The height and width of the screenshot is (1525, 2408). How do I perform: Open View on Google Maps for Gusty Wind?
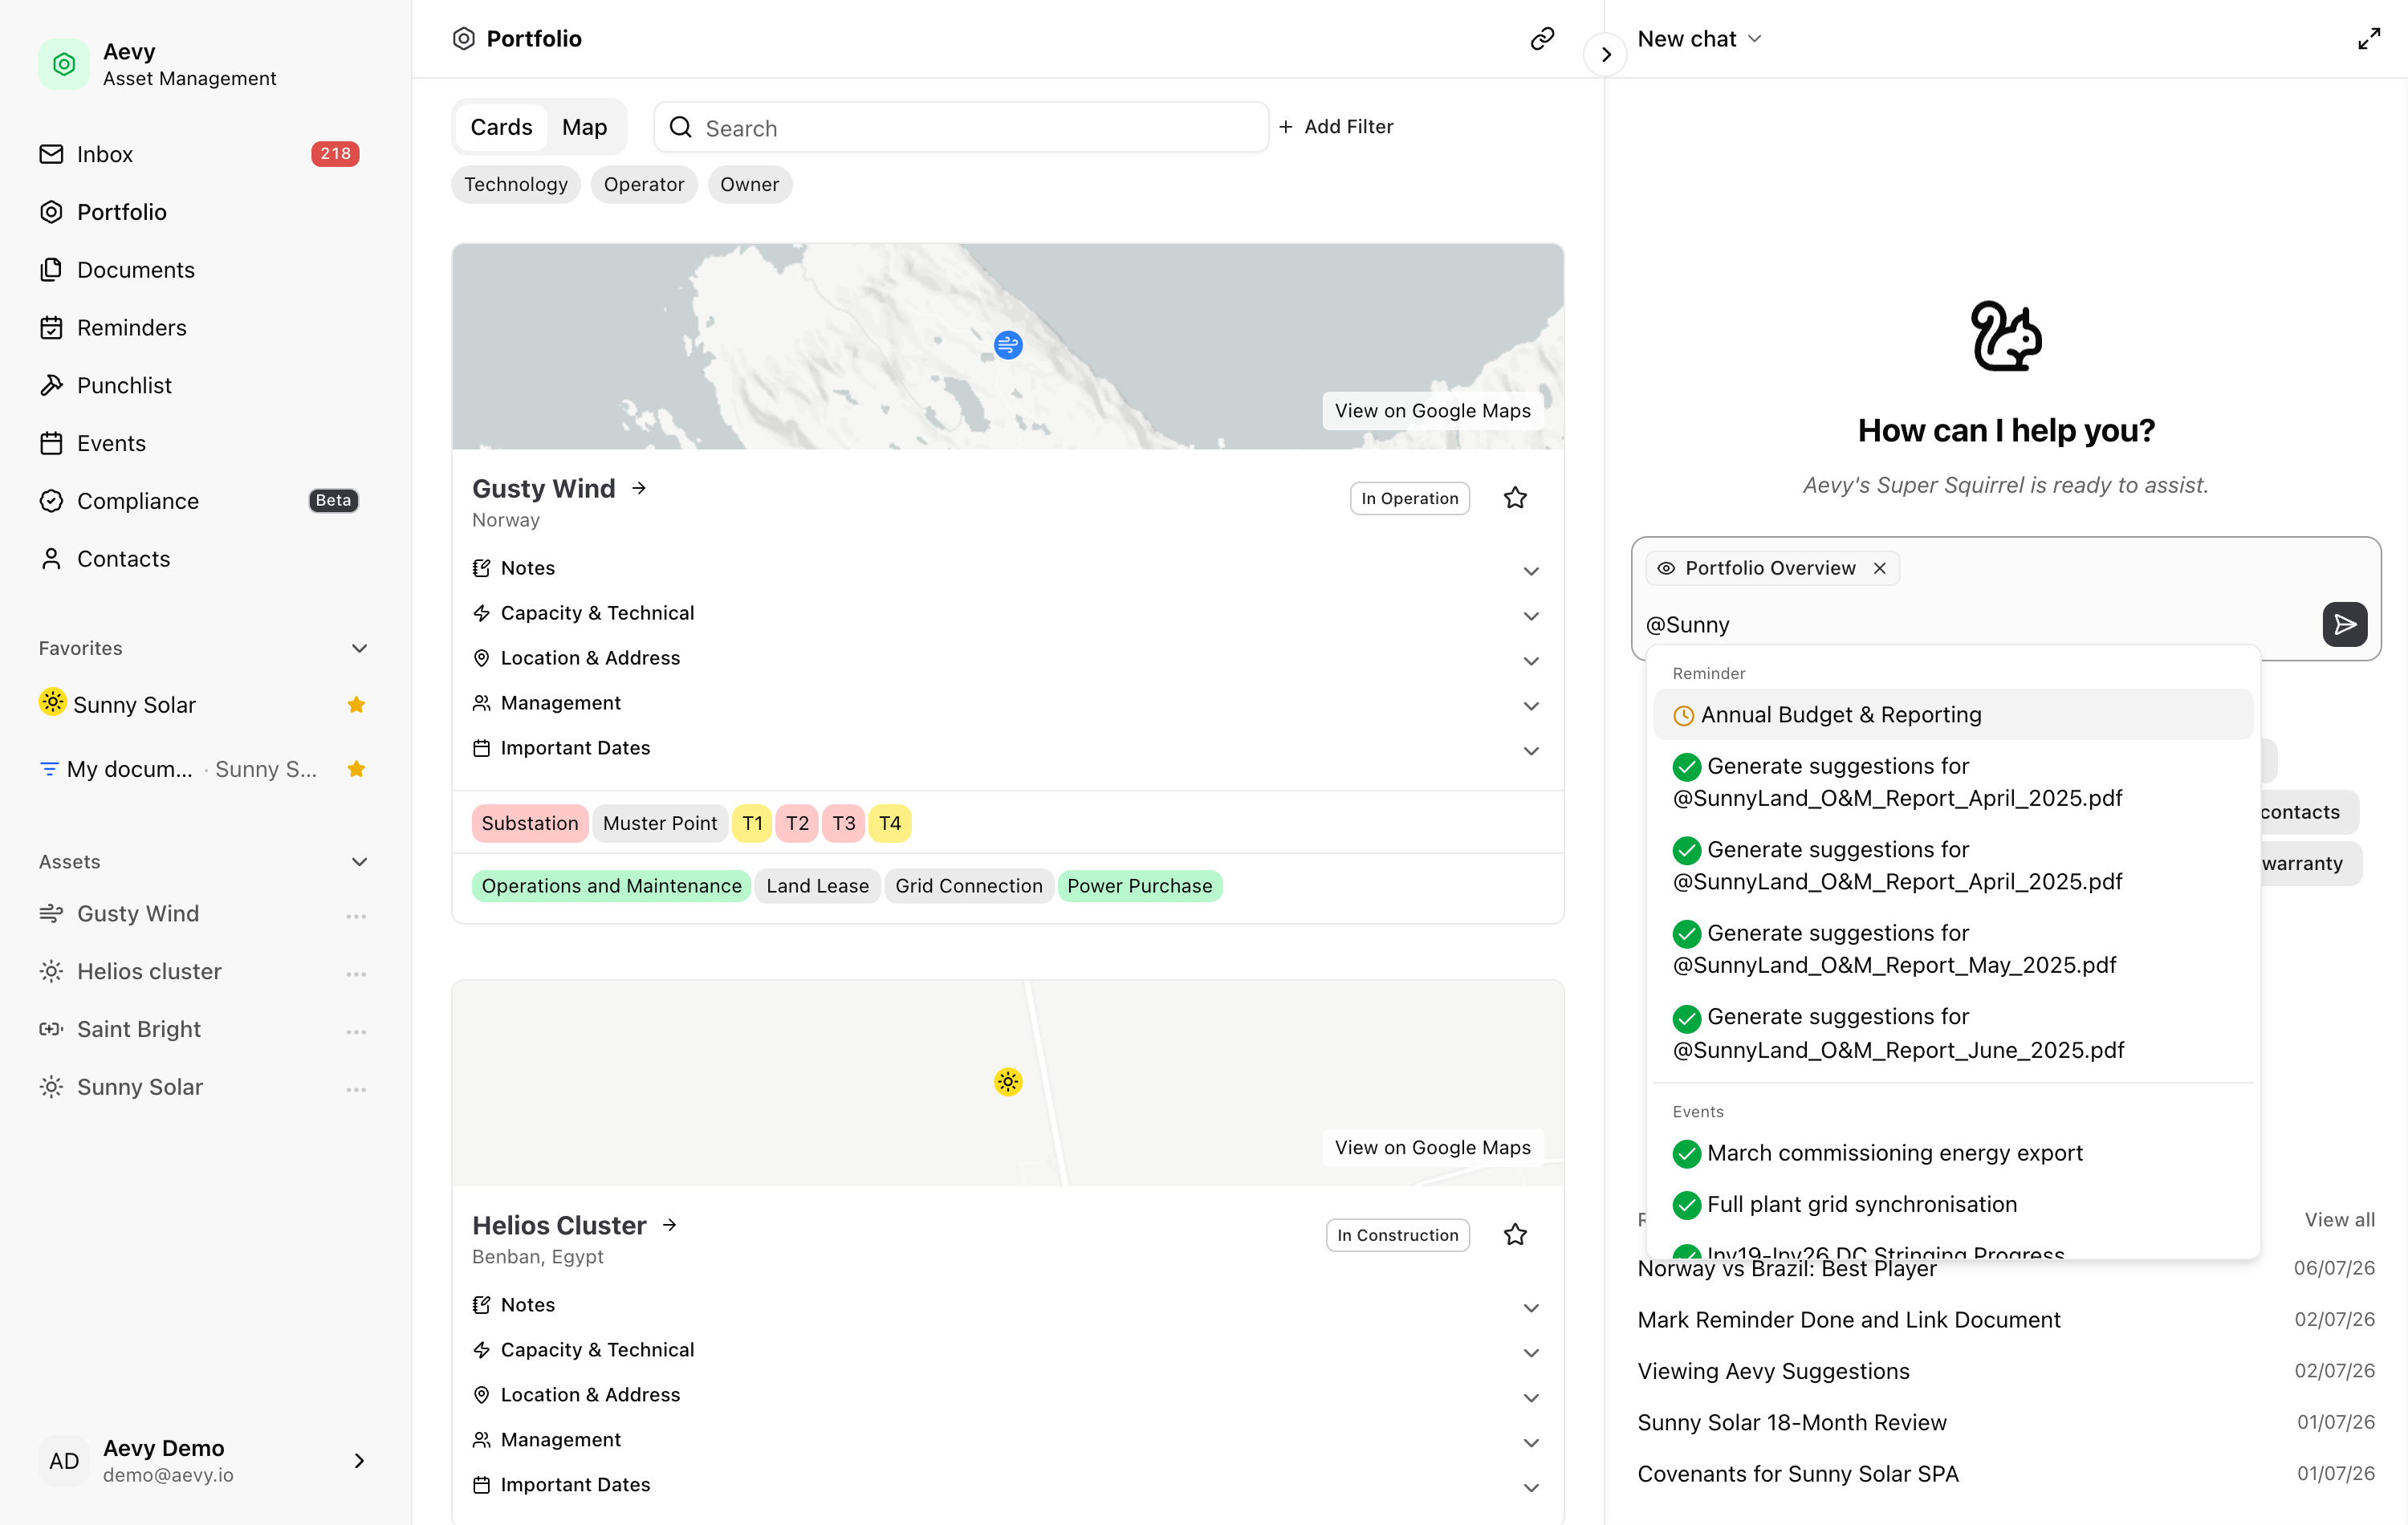(1431, 411)
